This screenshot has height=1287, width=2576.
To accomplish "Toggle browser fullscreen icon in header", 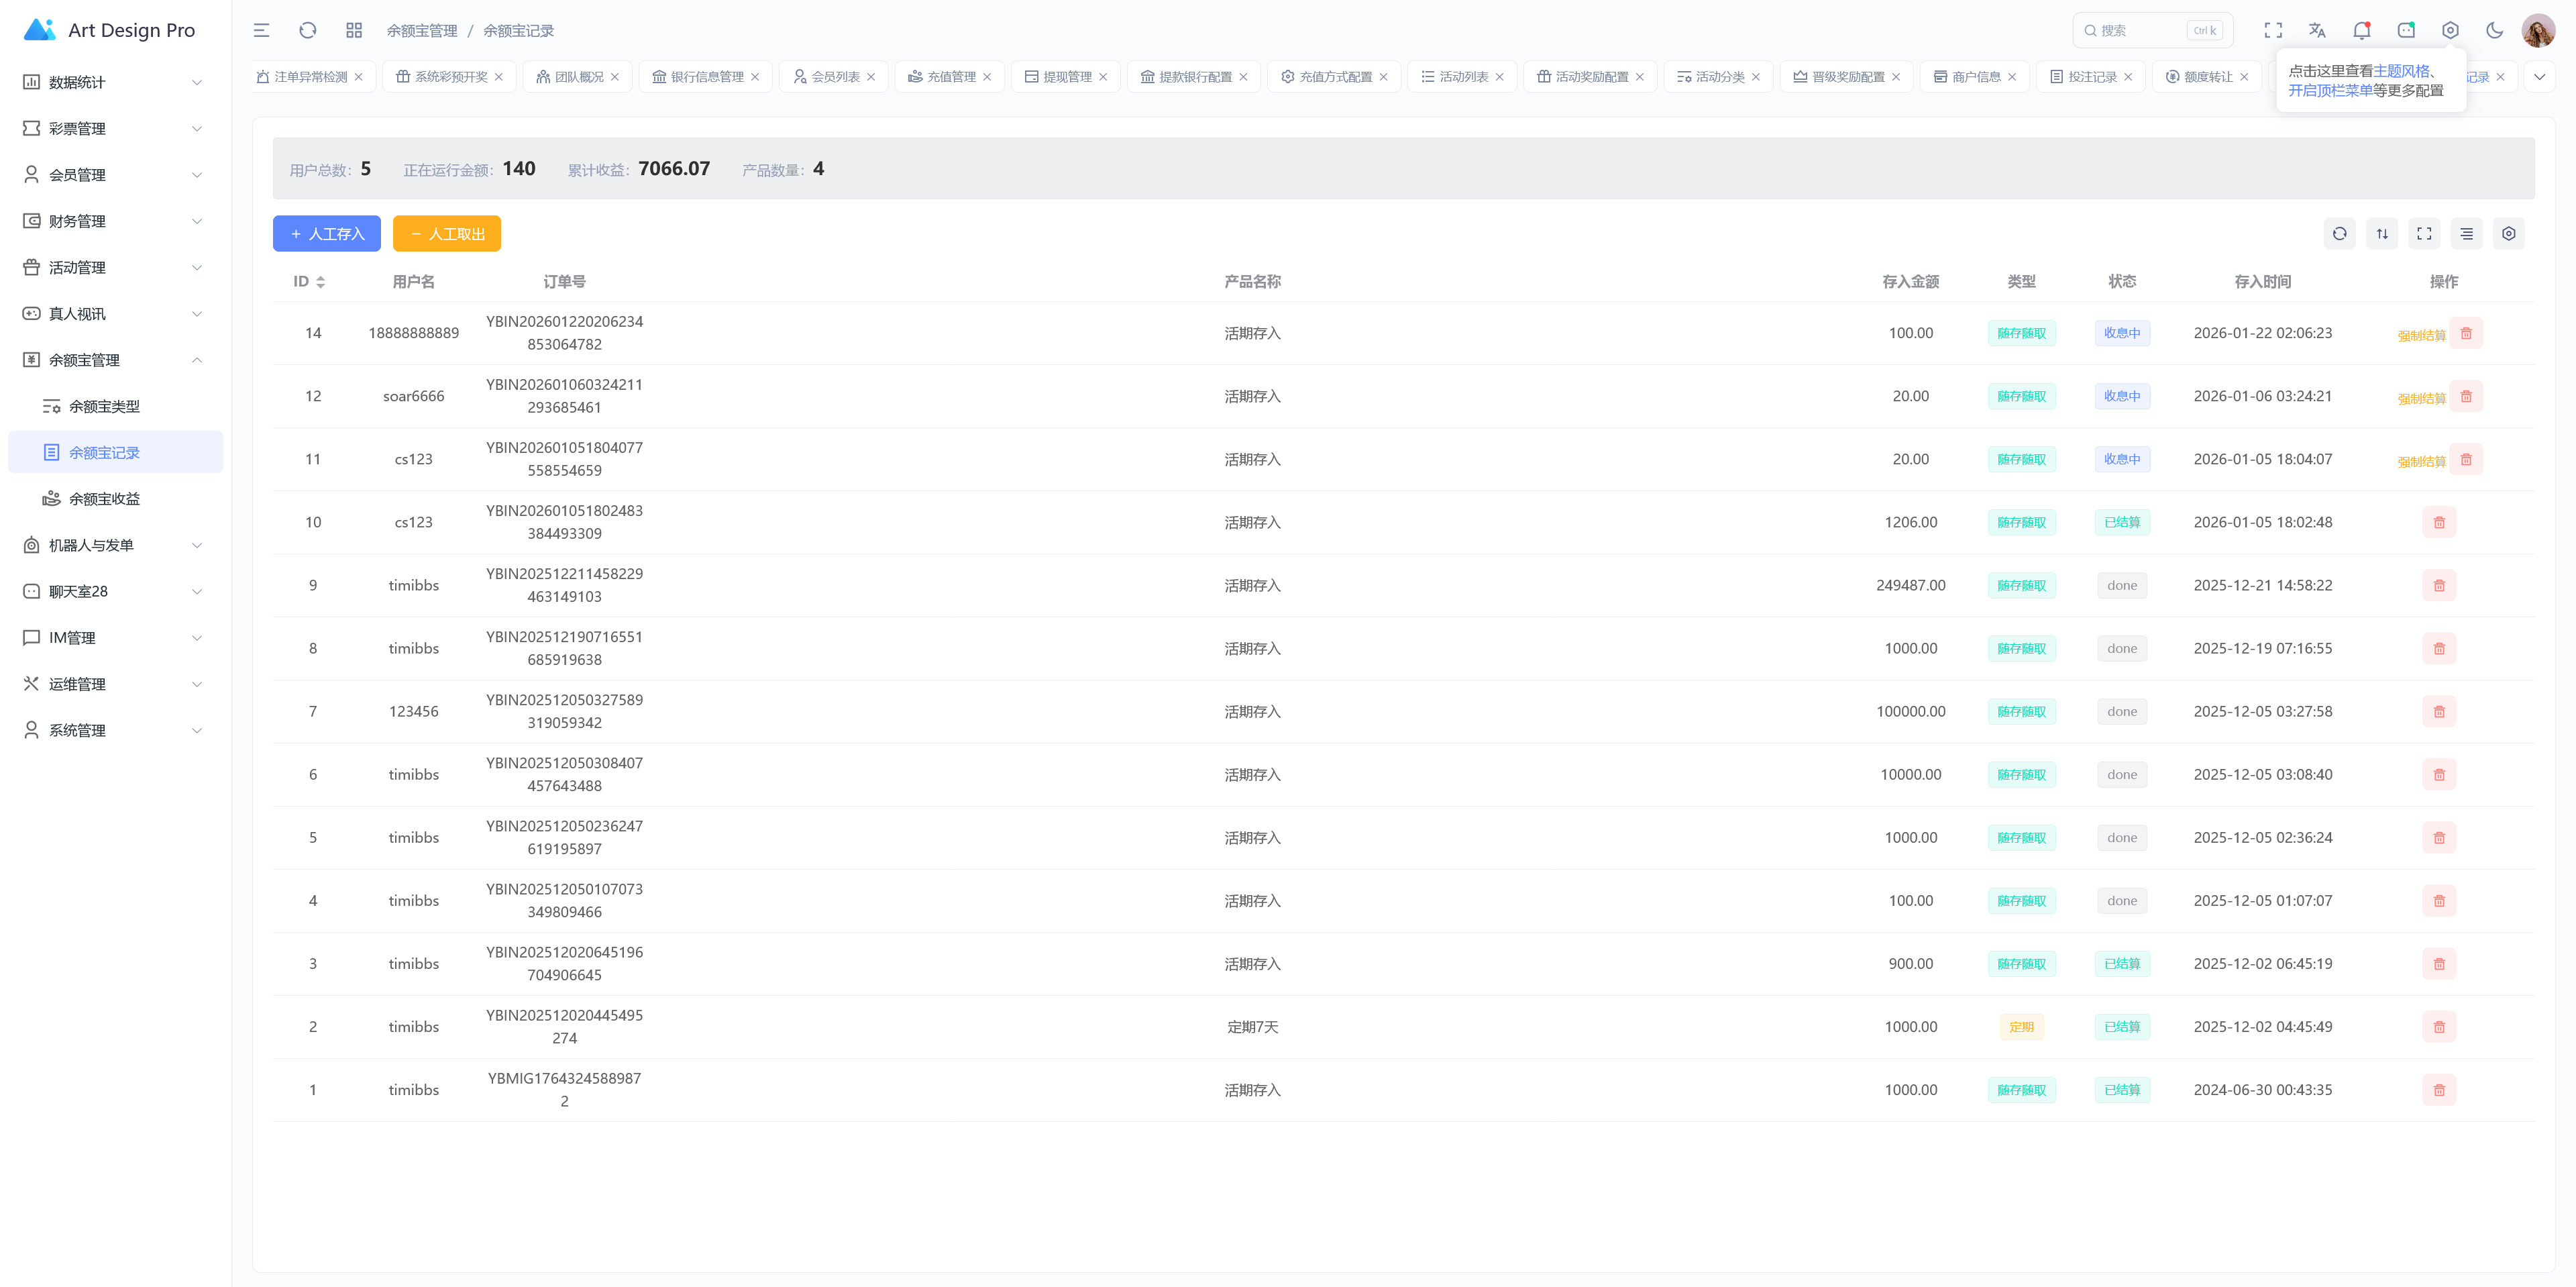I will point(2273,31).
